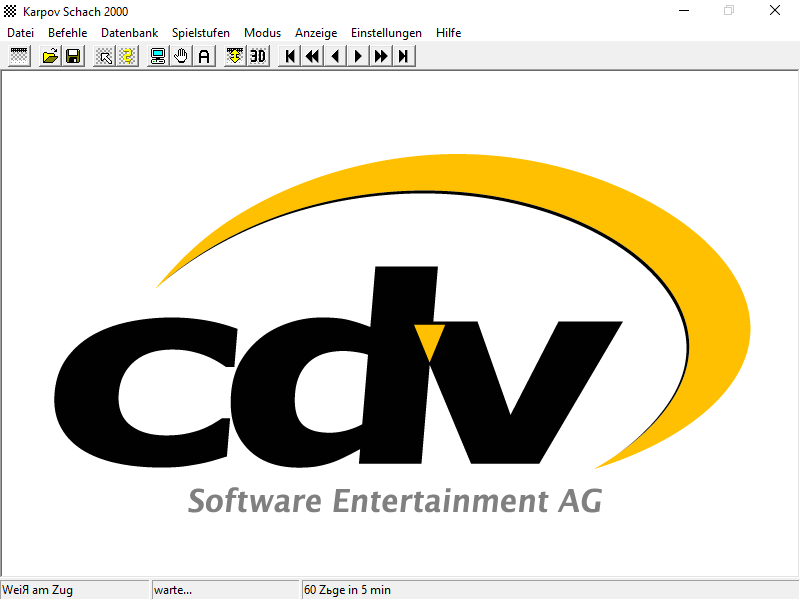
Task: Step forward one move arrow
Action: (358, 56)
